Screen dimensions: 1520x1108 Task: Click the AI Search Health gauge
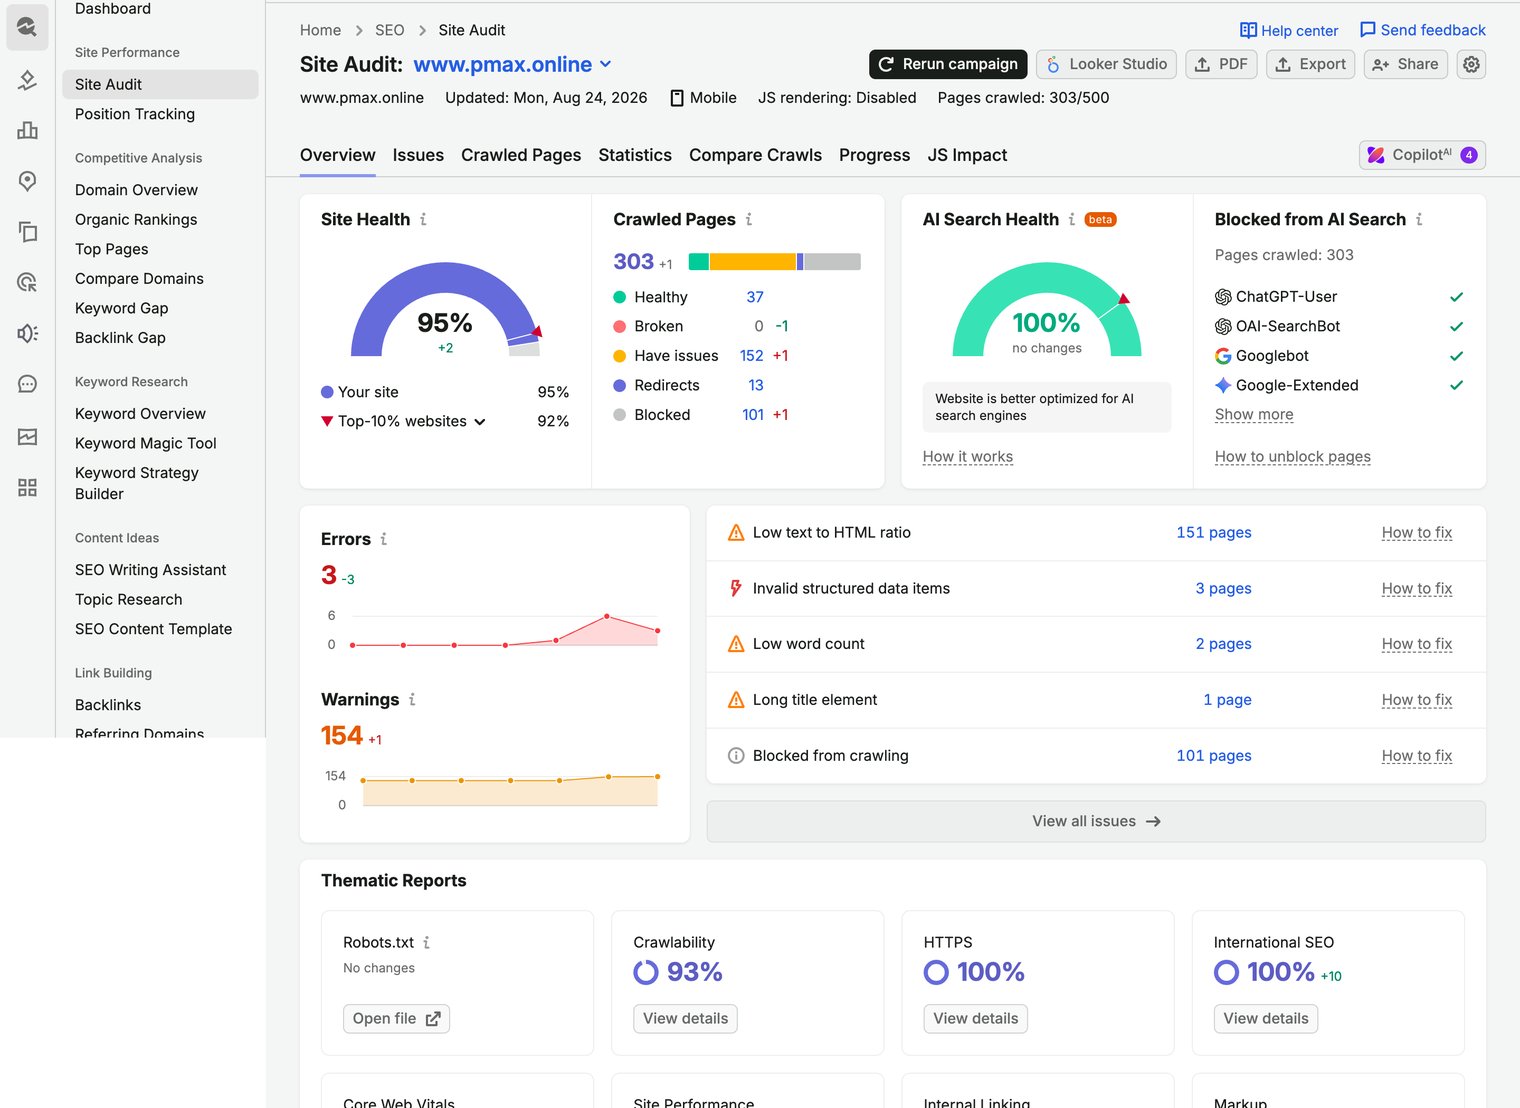[x=1047, y=309]
